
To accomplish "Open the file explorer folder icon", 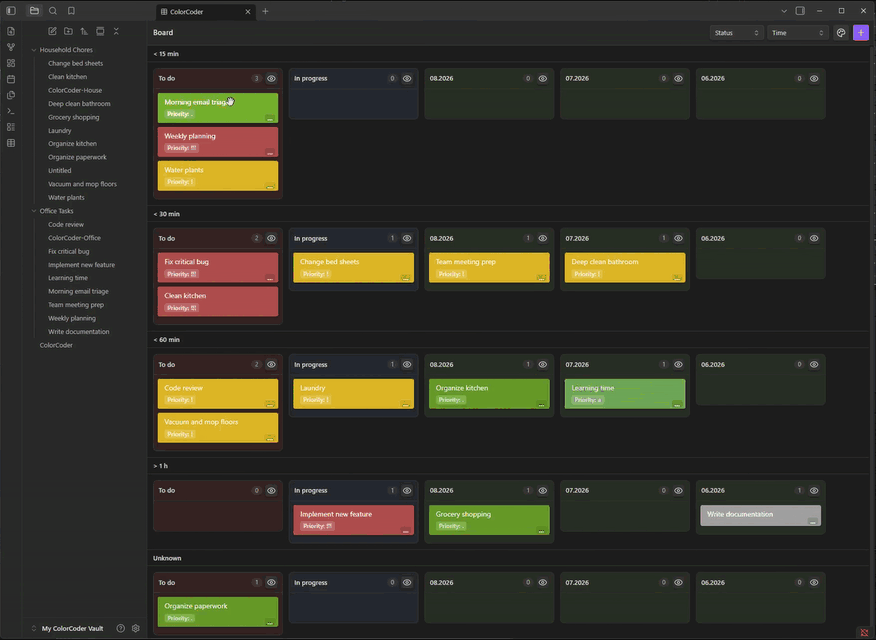I will coord(34,11).
